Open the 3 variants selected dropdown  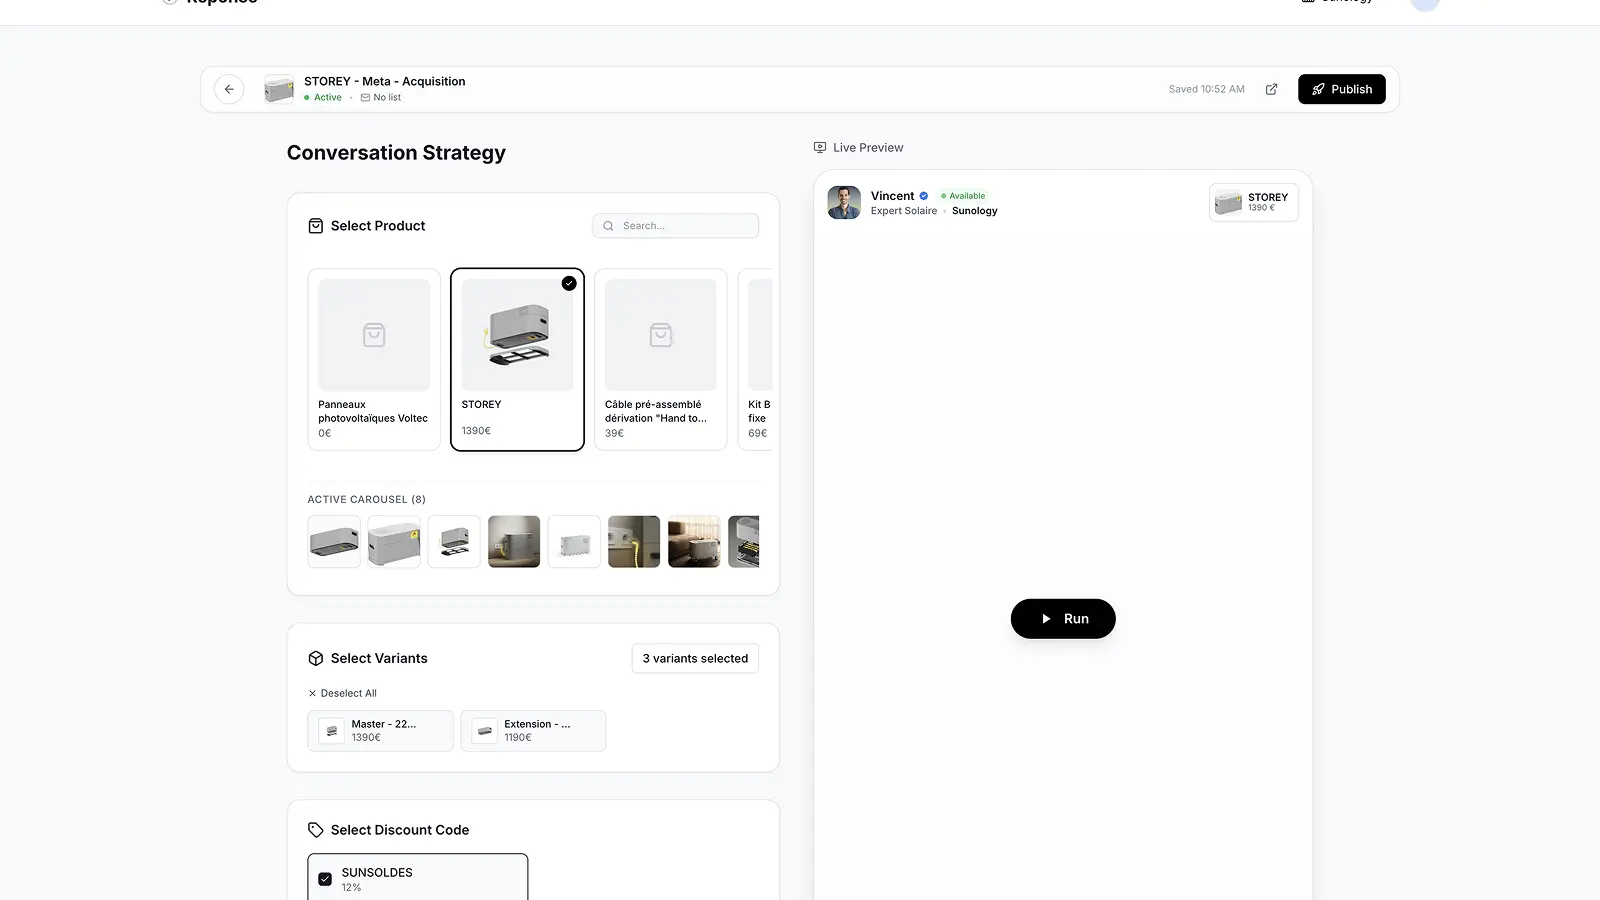pyautogui.click(x=695, y=658)
